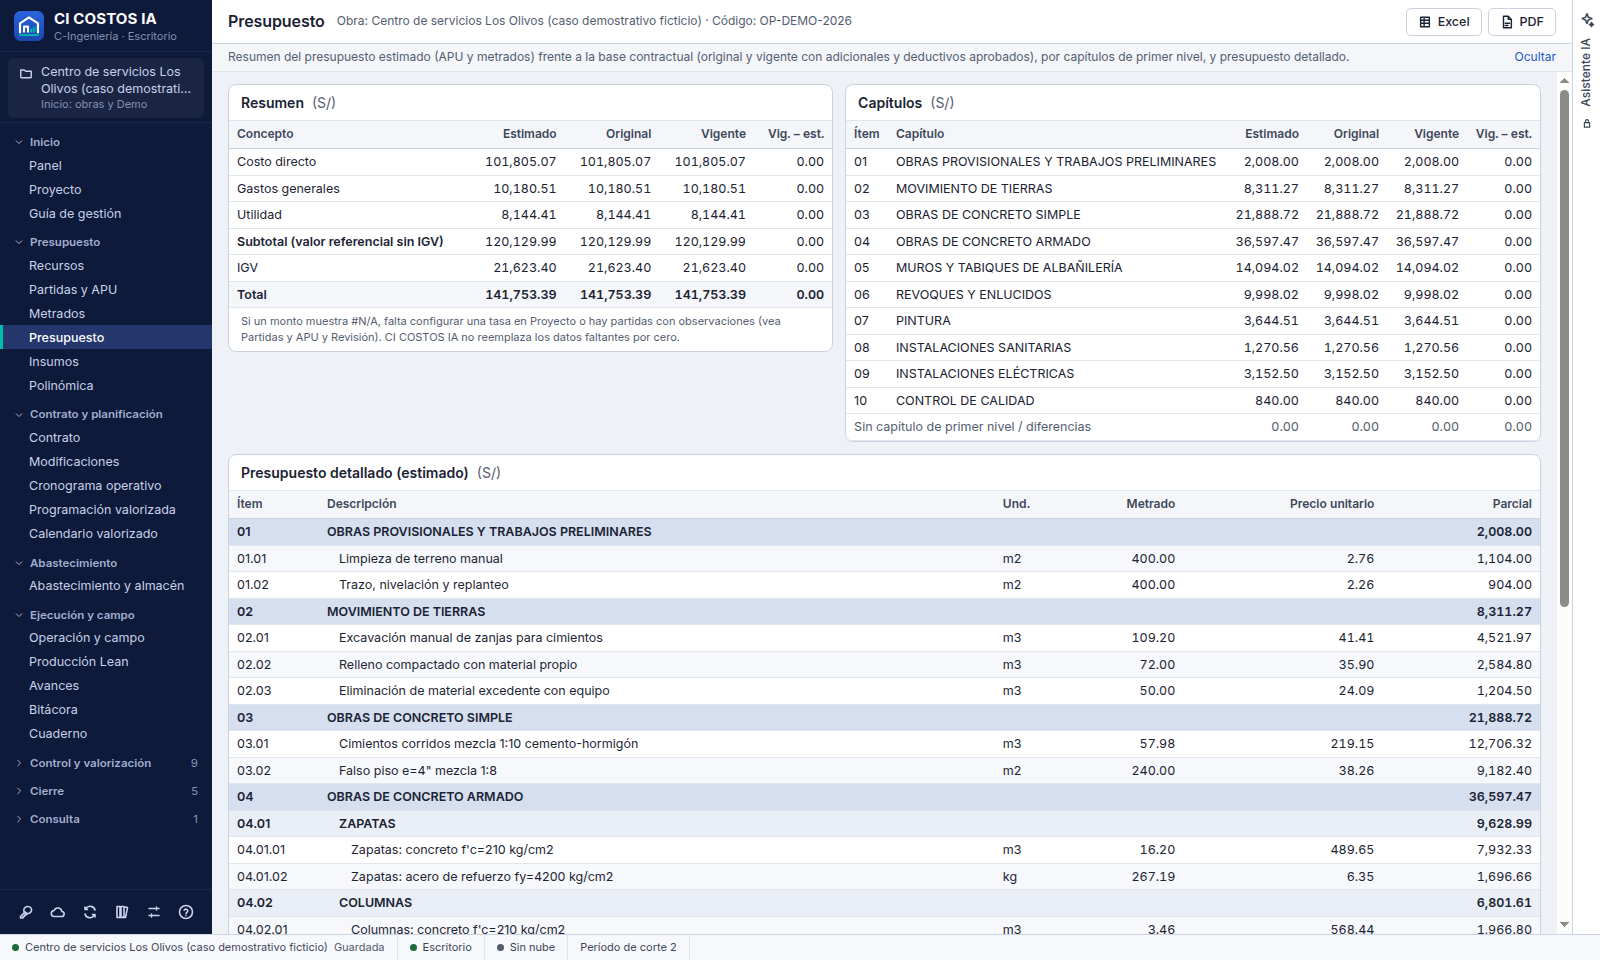Screen dimensions: 1600x960
Task: Open Bitácora in the sidebar
Action: pyautogui.click(x=106, y=710)
